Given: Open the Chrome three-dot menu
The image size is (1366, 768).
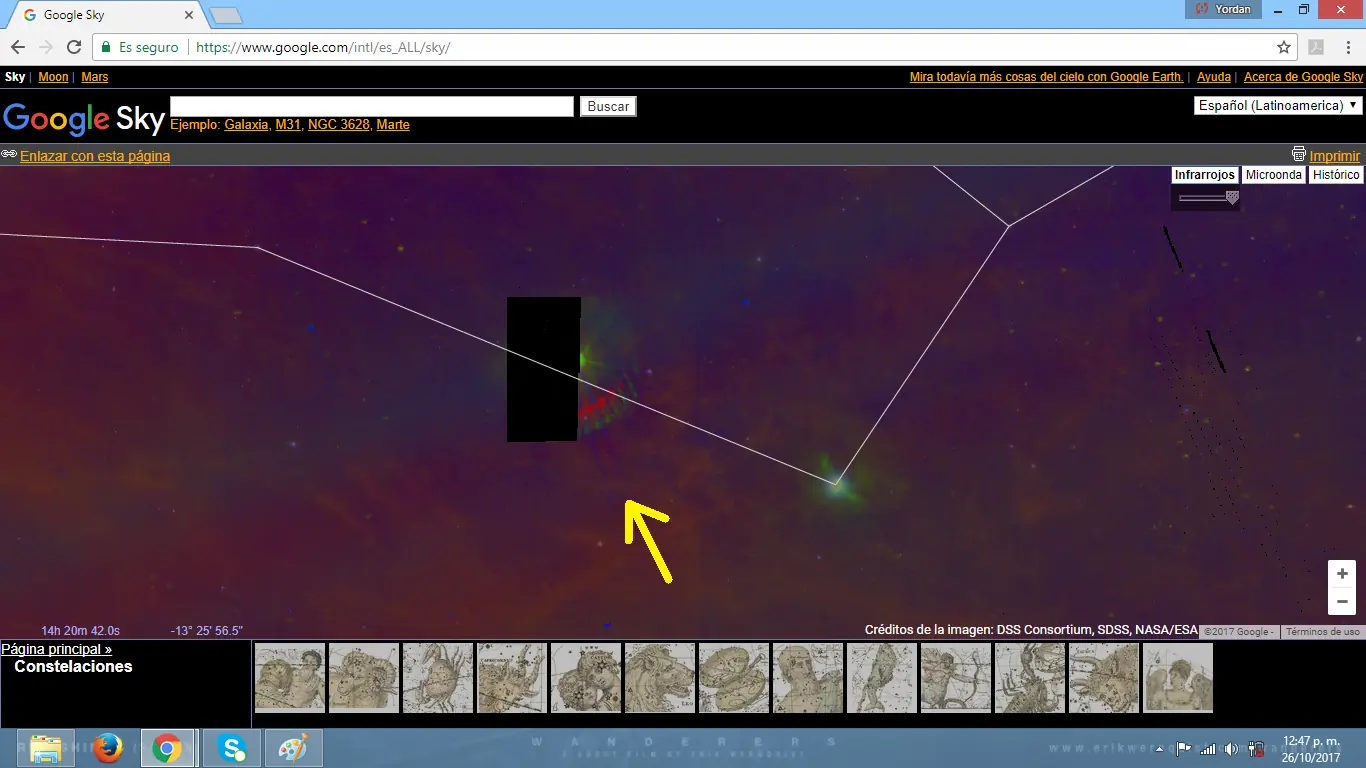Looking at the screenshot, I should 1347,47.
